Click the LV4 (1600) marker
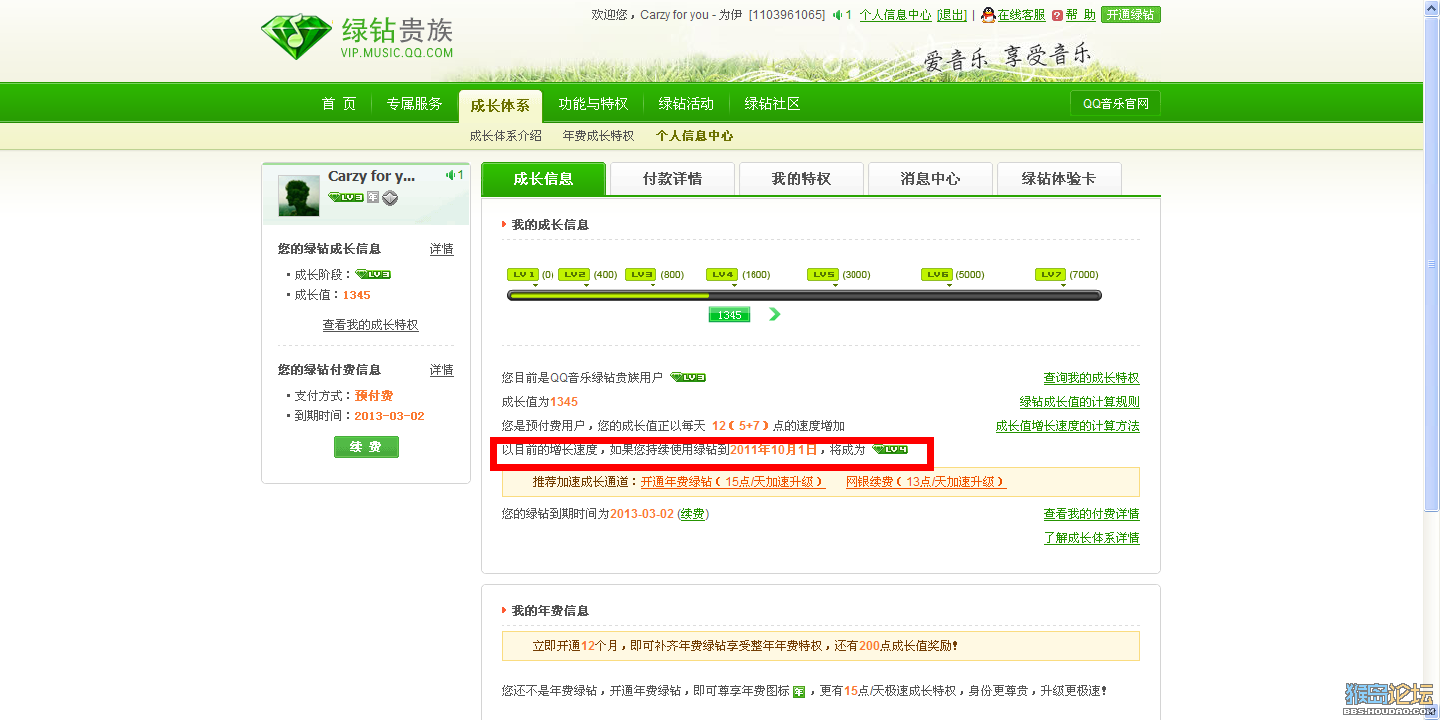This screenshot has width=1440, height=720. coord(722,274)
